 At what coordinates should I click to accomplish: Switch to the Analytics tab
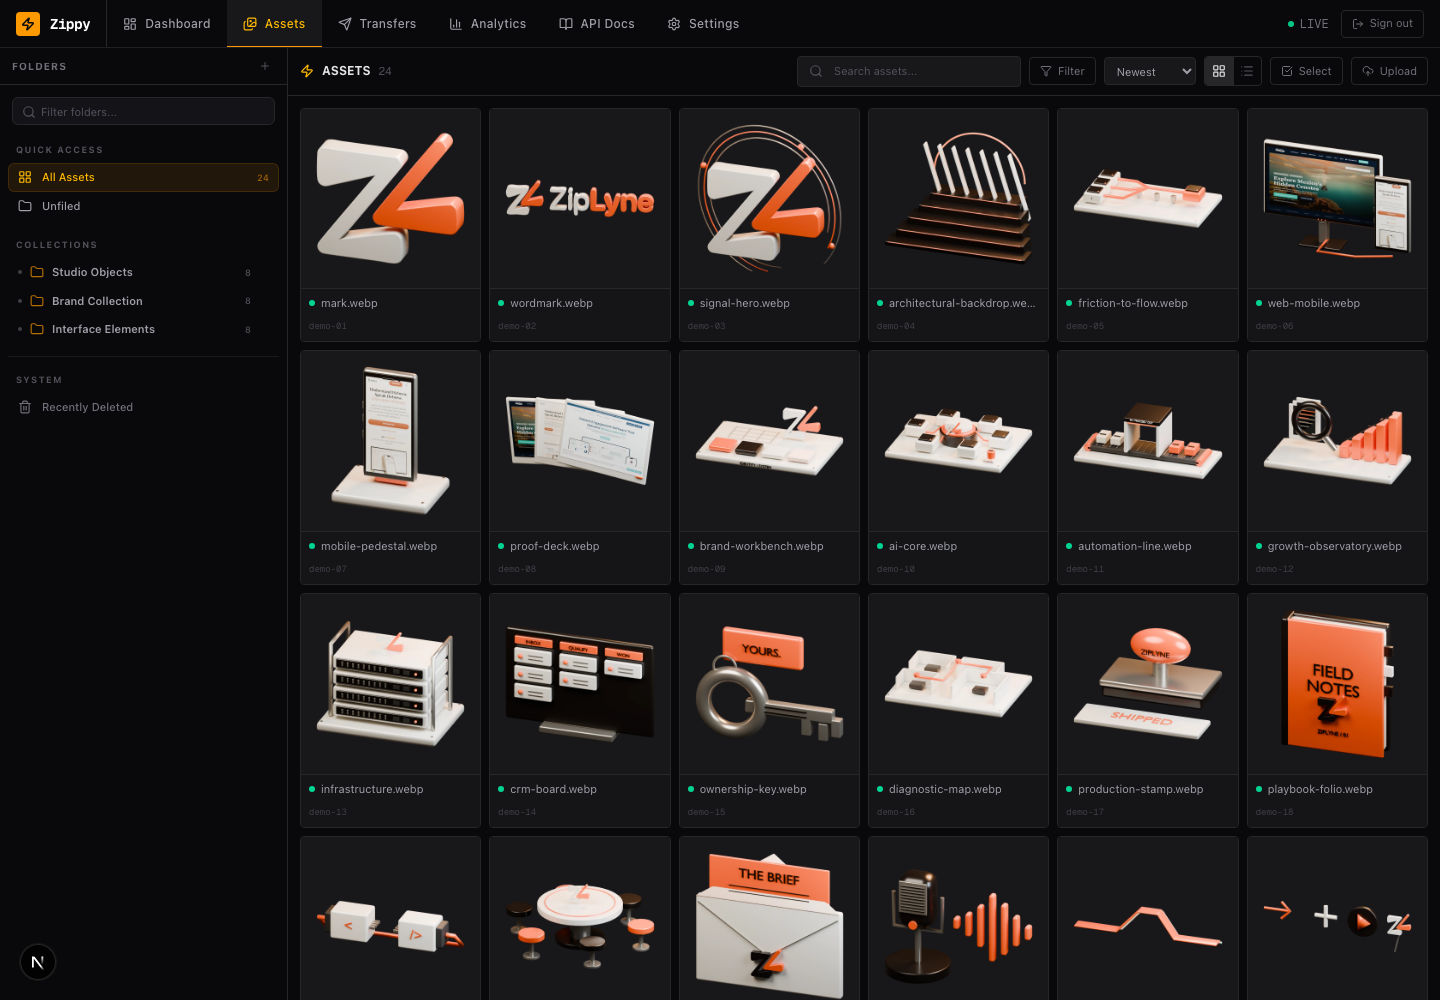coord(488,24)
